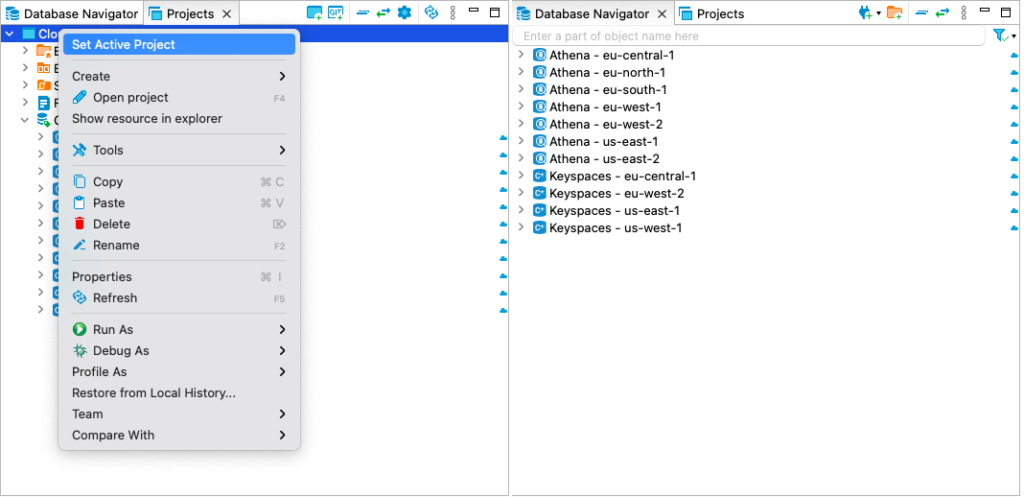Expand the Athena - eu-west-2 node
The image size is (1024, 497).
click(x=521, y=124)
